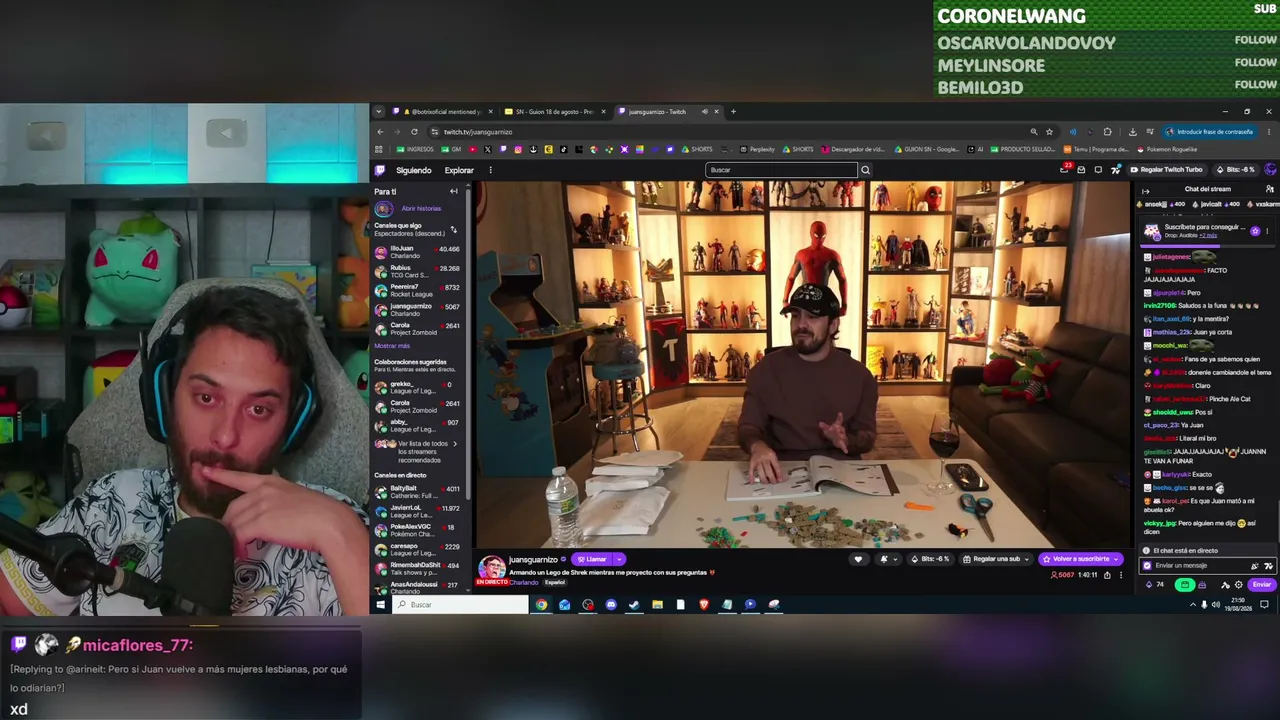
Task: Click the INGRESOS bookmark
Action: tap(415, 150)
